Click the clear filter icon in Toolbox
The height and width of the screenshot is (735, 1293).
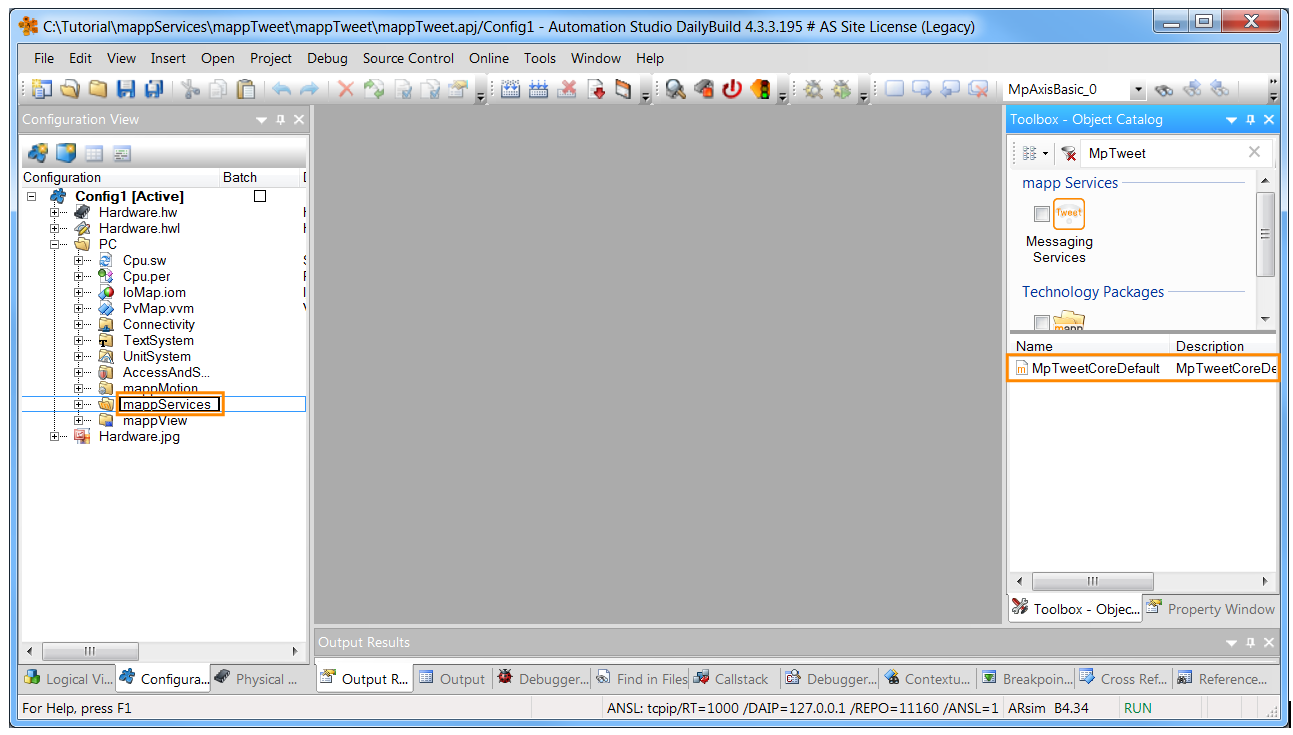[x=1069, y=153]
